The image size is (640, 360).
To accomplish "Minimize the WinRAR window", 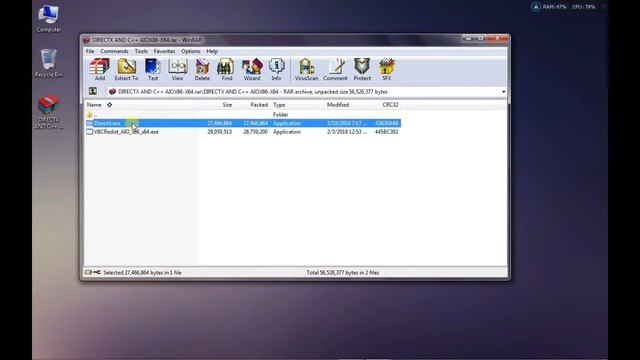I will (x=468, y=38).
